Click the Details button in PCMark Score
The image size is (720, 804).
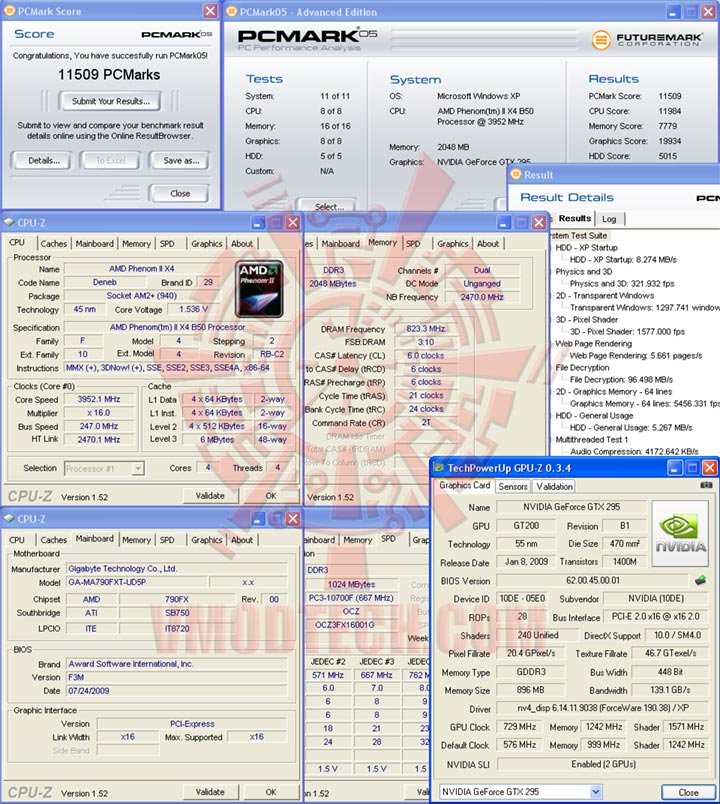point(44,160)
